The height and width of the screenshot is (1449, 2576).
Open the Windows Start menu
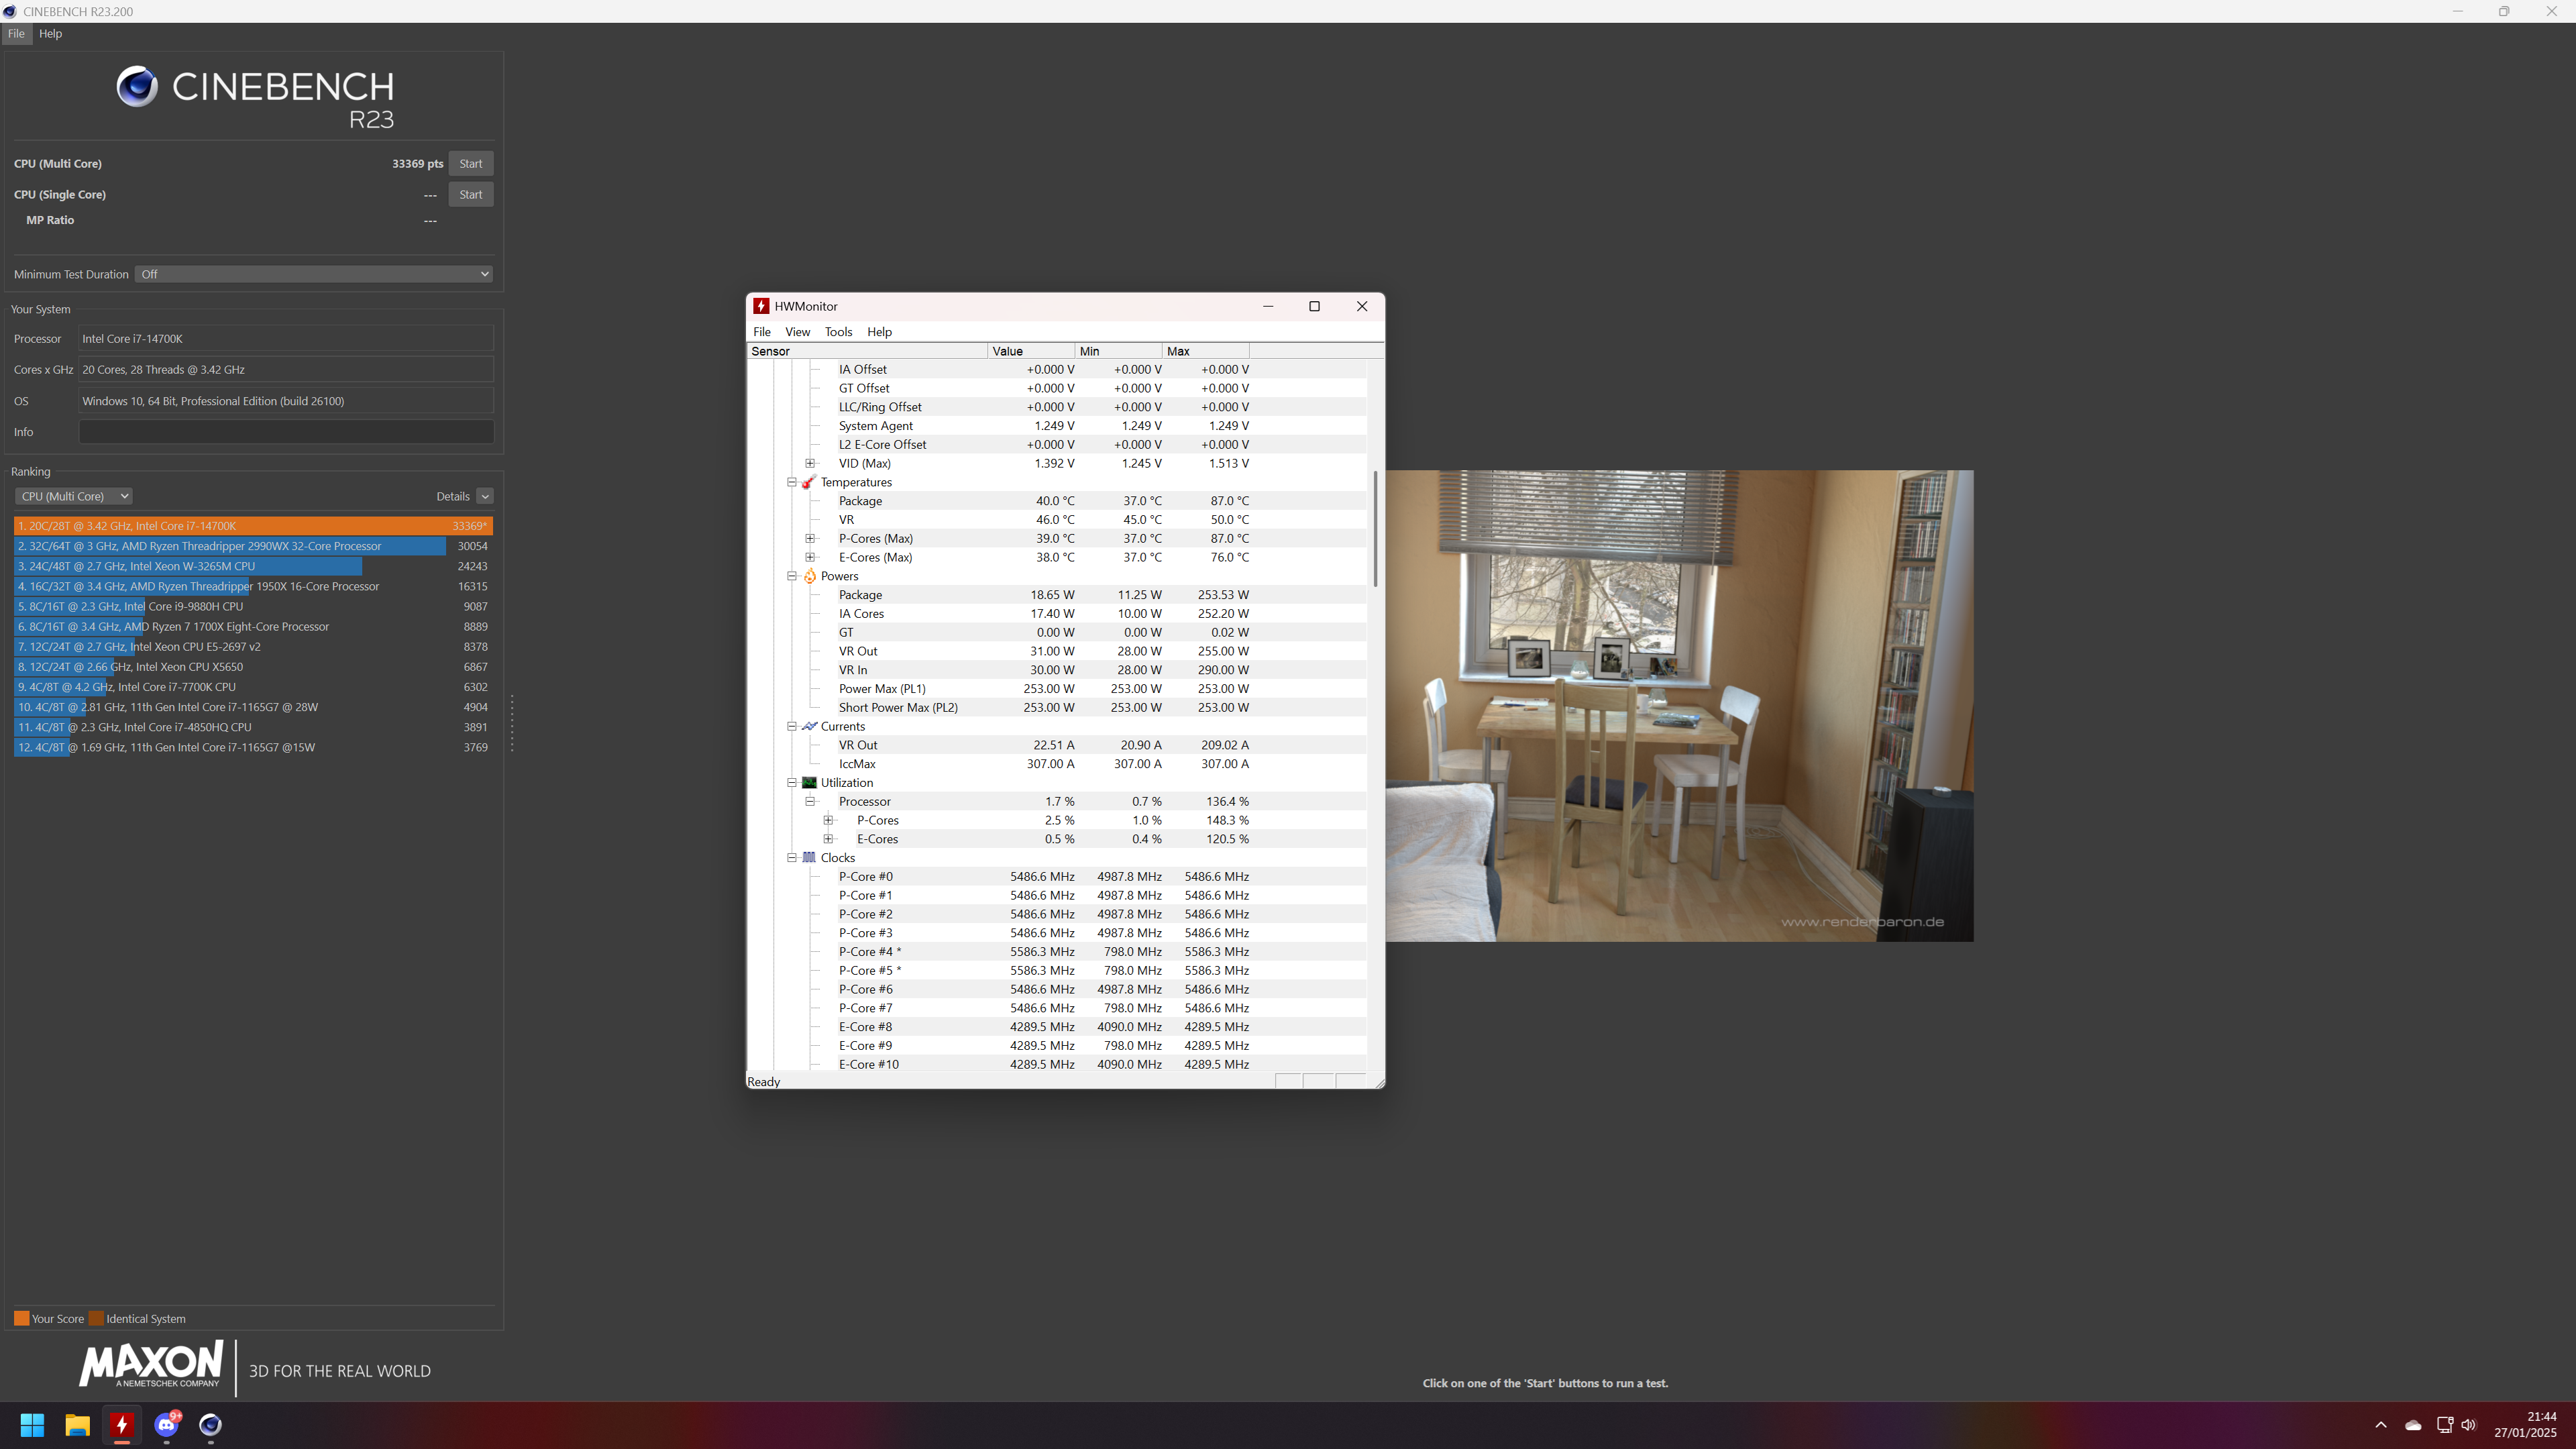point(32,1425)
